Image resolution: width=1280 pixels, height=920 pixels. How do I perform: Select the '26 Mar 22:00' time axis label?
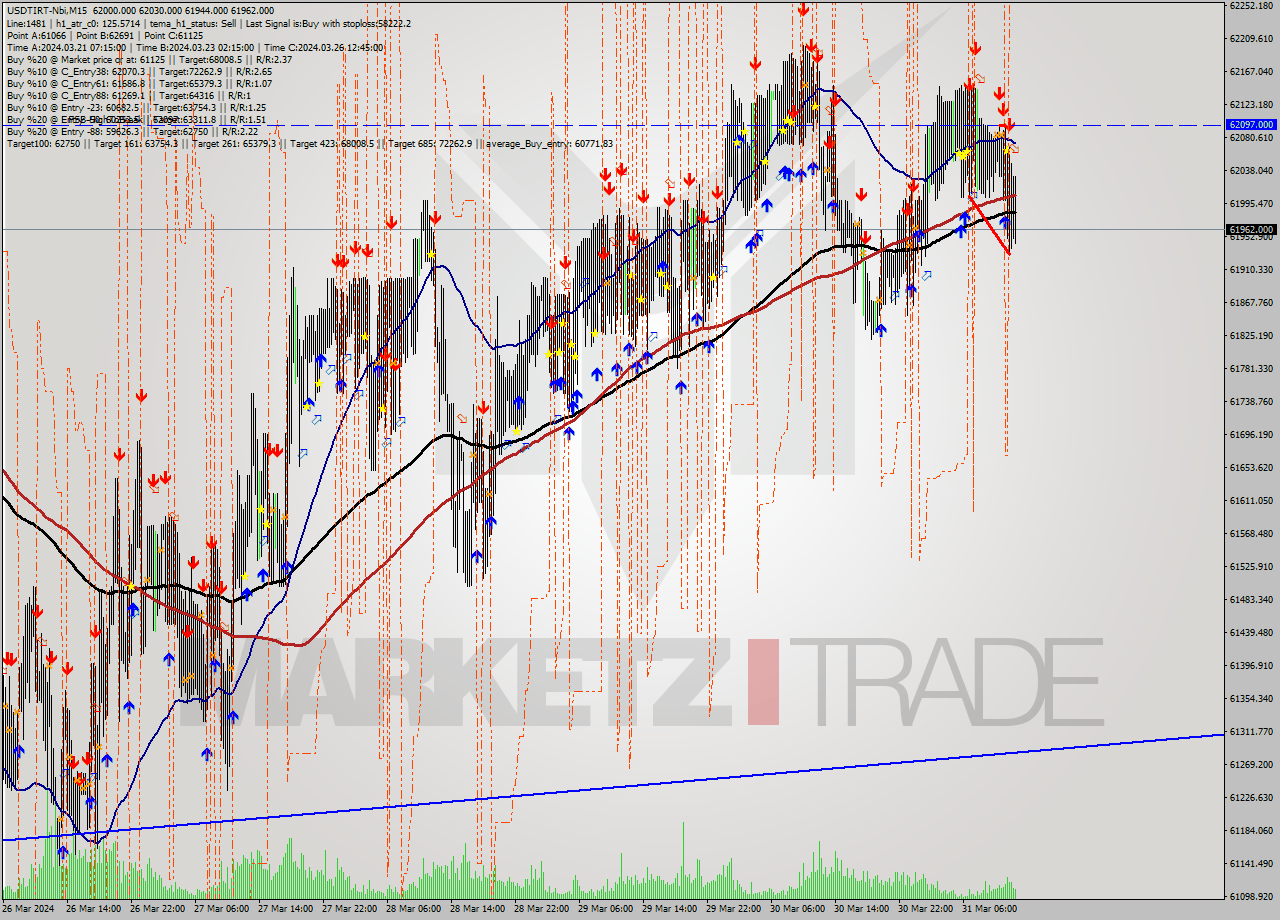point(158,910)
